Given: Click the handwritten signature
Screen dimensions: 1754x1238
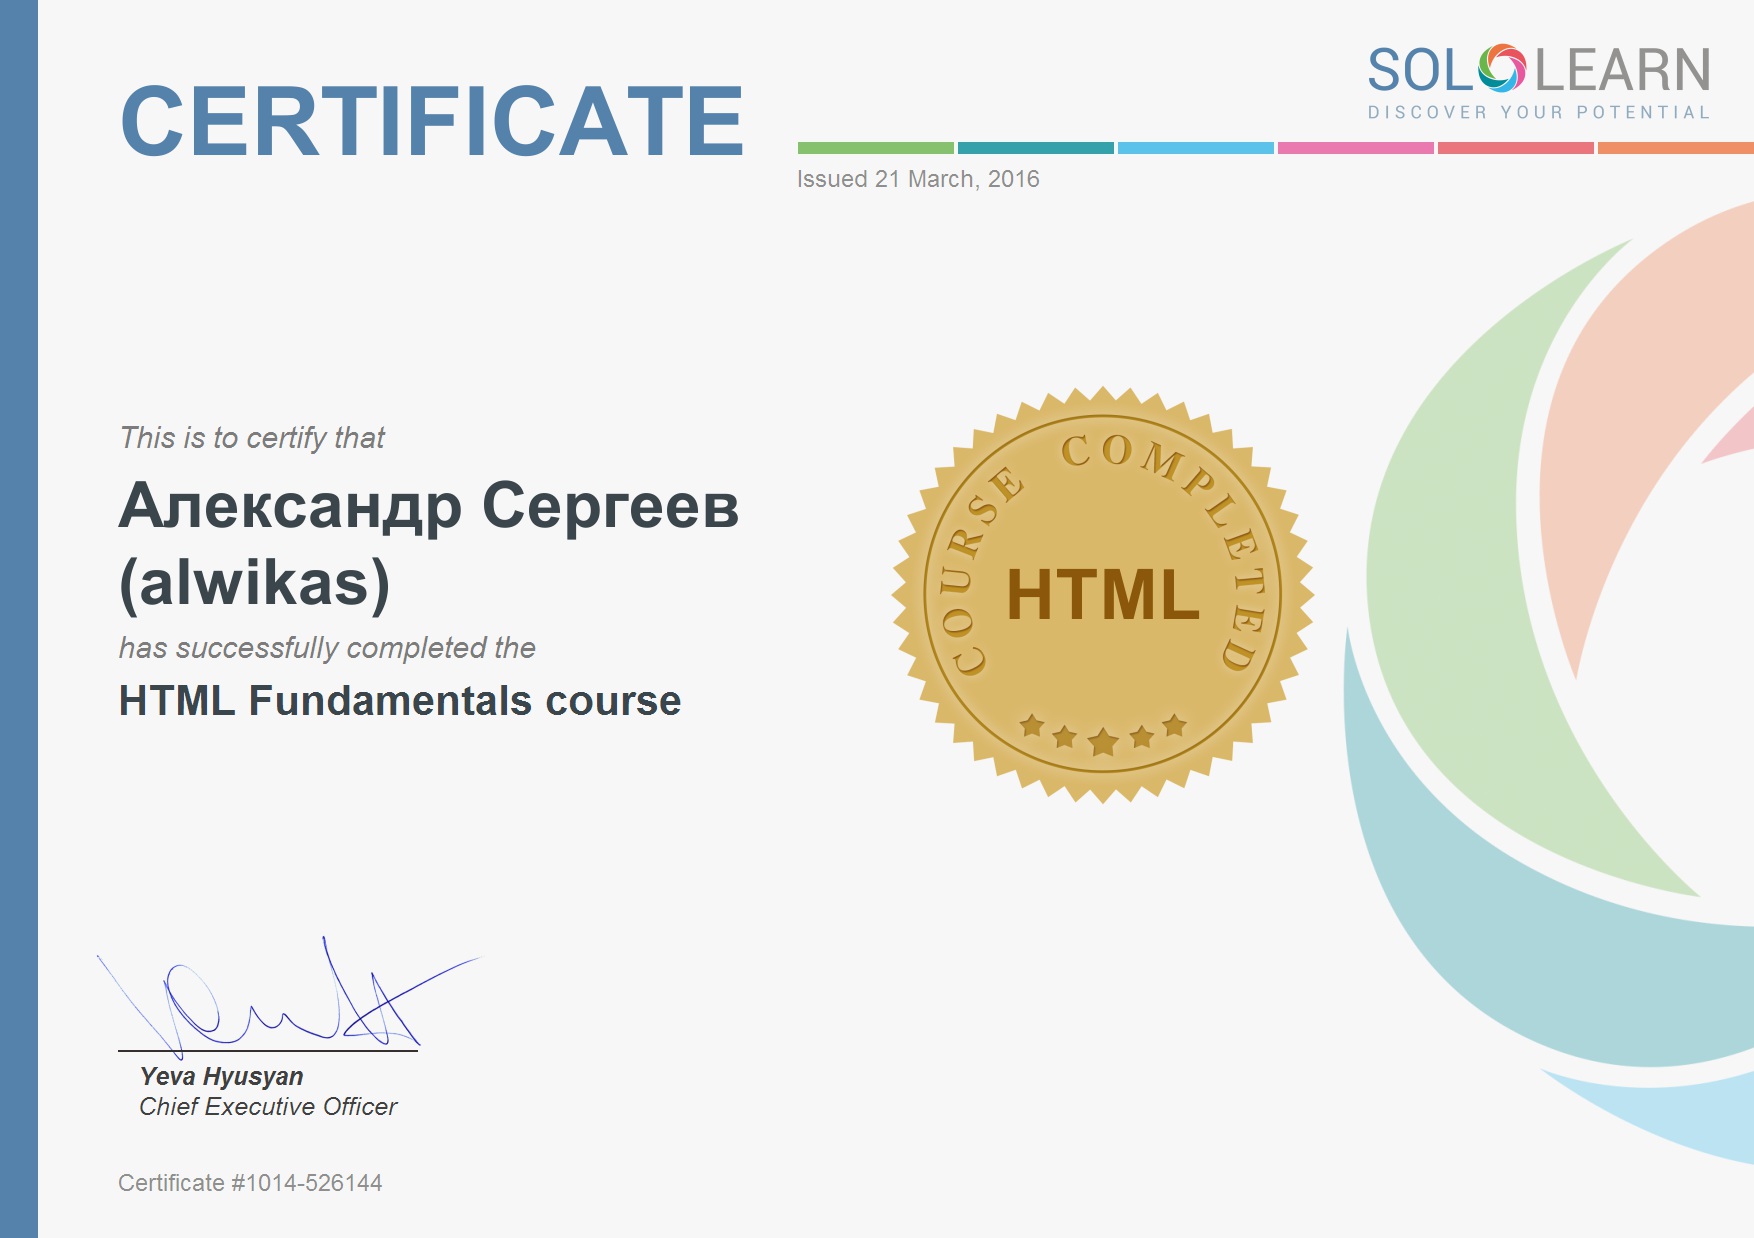Looking at the screenshot, I should [288, 998].
